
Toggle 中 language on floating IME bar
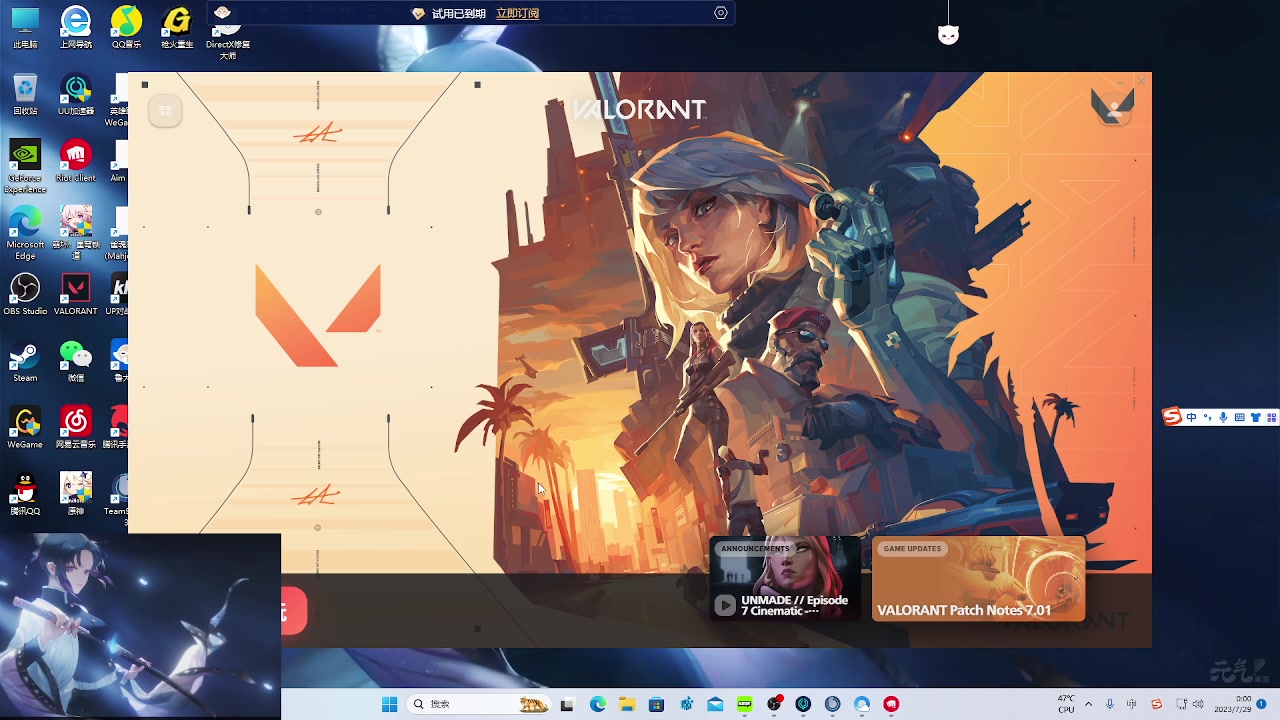(1192, 417)
